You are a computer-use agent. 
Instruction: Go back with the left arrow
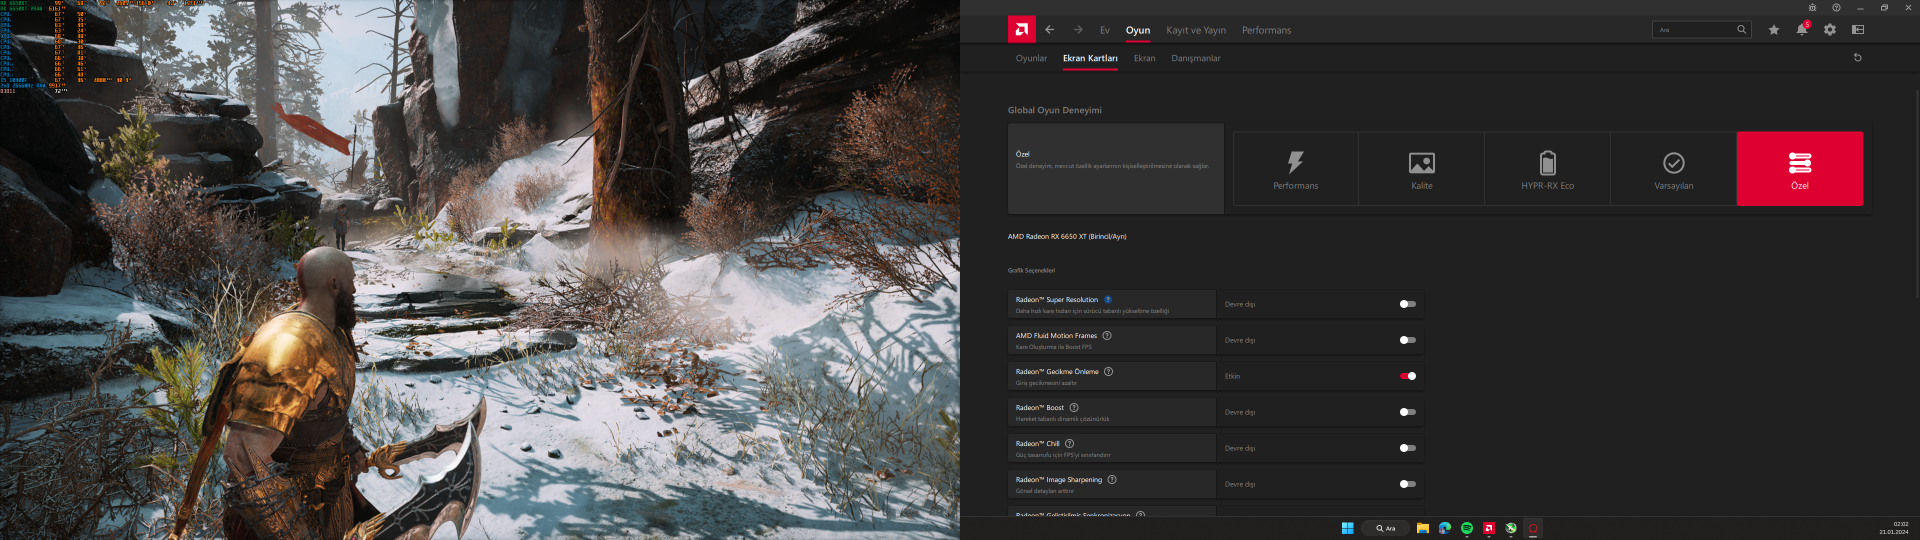(x=1050, y=30)
